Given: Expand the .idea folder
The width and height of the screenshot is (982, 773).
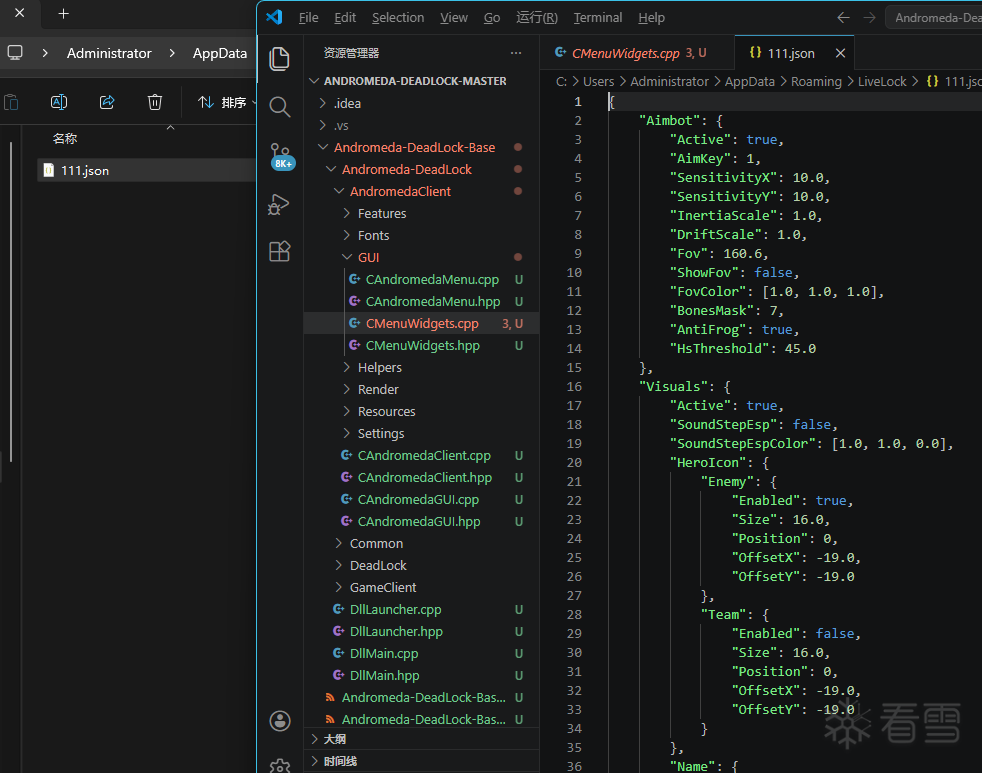Looking at the screenshot, I should 421,103.
